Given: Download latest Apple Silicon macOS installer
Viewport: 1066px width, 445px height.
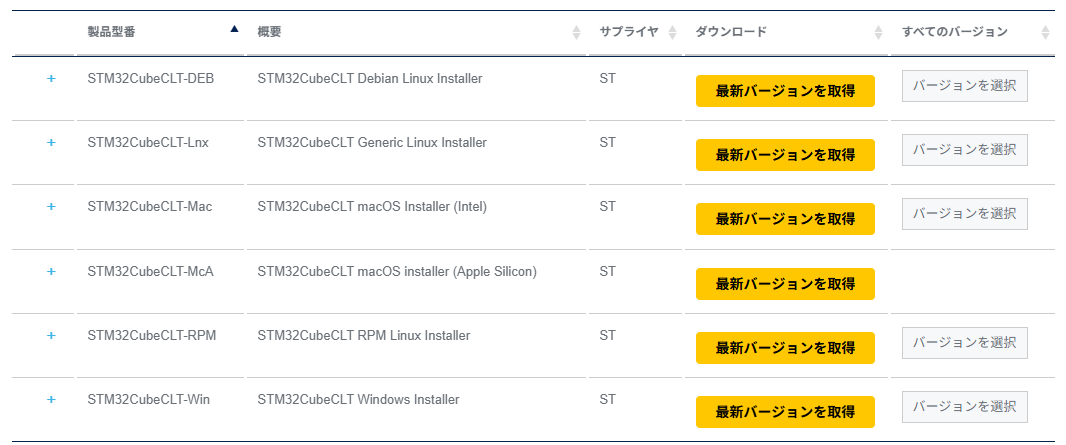Looking at the screenshot, I should coord(785,284).
